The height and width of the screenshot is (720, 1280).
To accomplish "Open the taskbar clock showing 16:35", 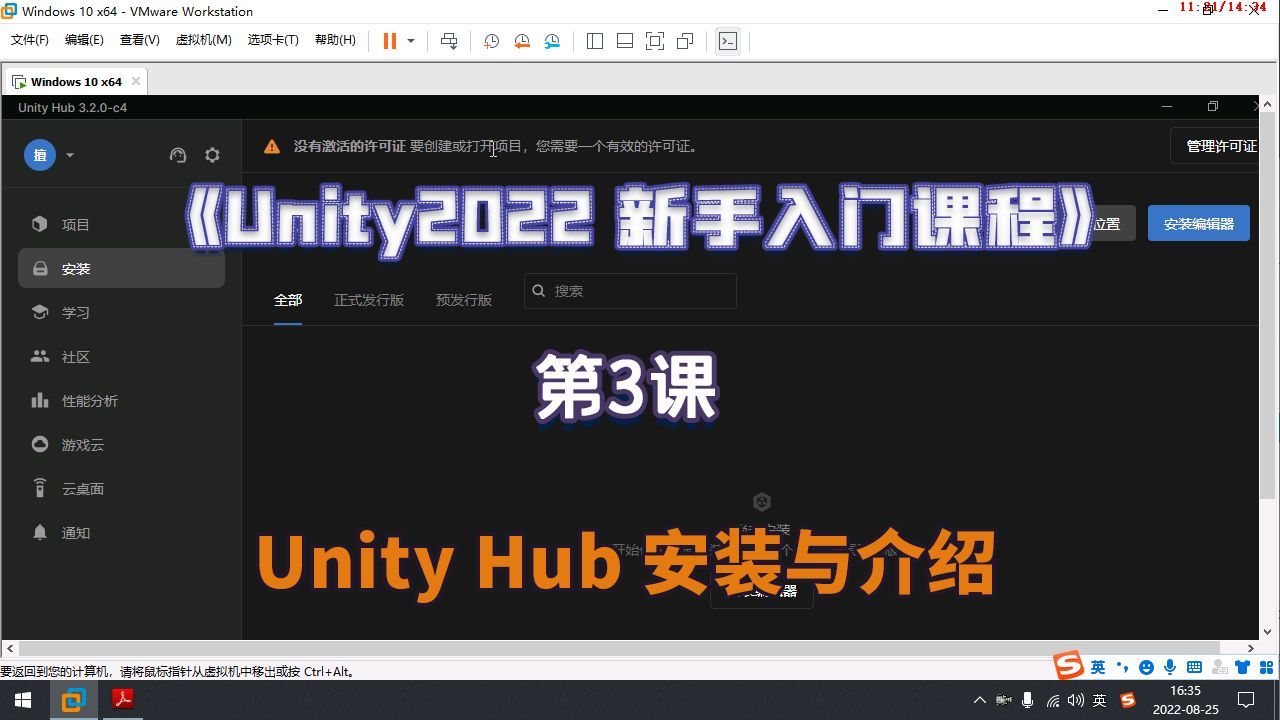I will 1185,700.
